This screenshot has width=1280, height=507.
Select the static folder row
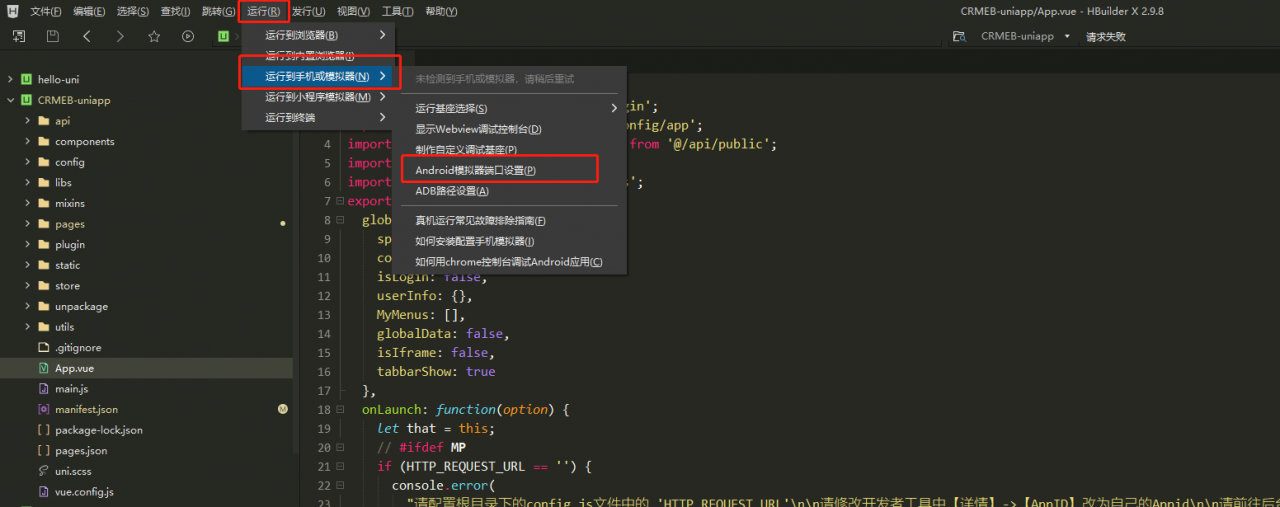coord(146,265)
